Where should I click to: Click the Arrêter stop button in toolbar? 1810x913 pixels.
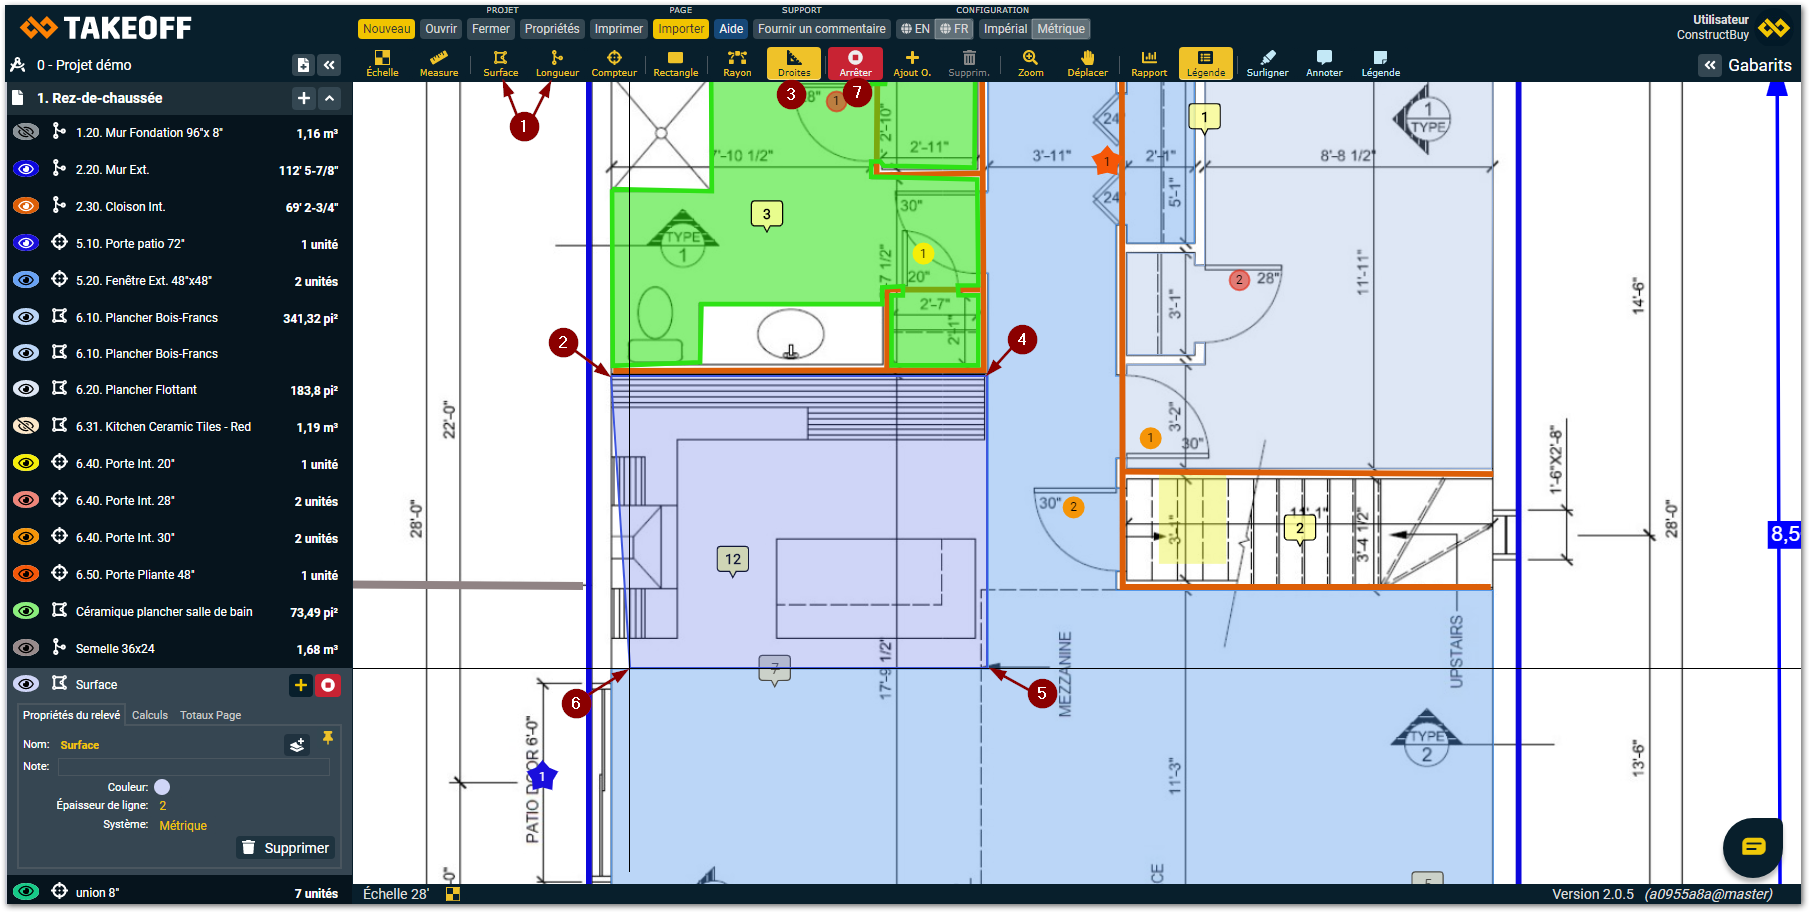click(x=855, y=63)
